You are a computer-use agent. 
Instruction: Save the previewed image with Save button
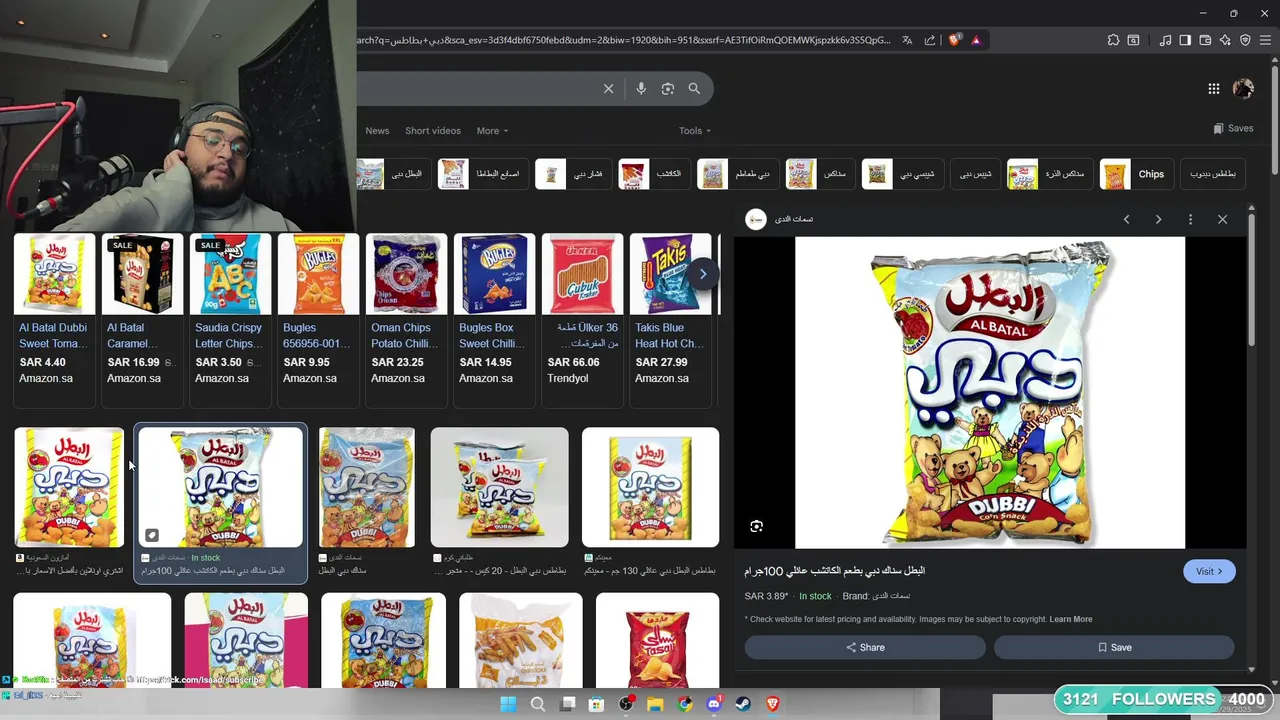(x=1114, y=647)
